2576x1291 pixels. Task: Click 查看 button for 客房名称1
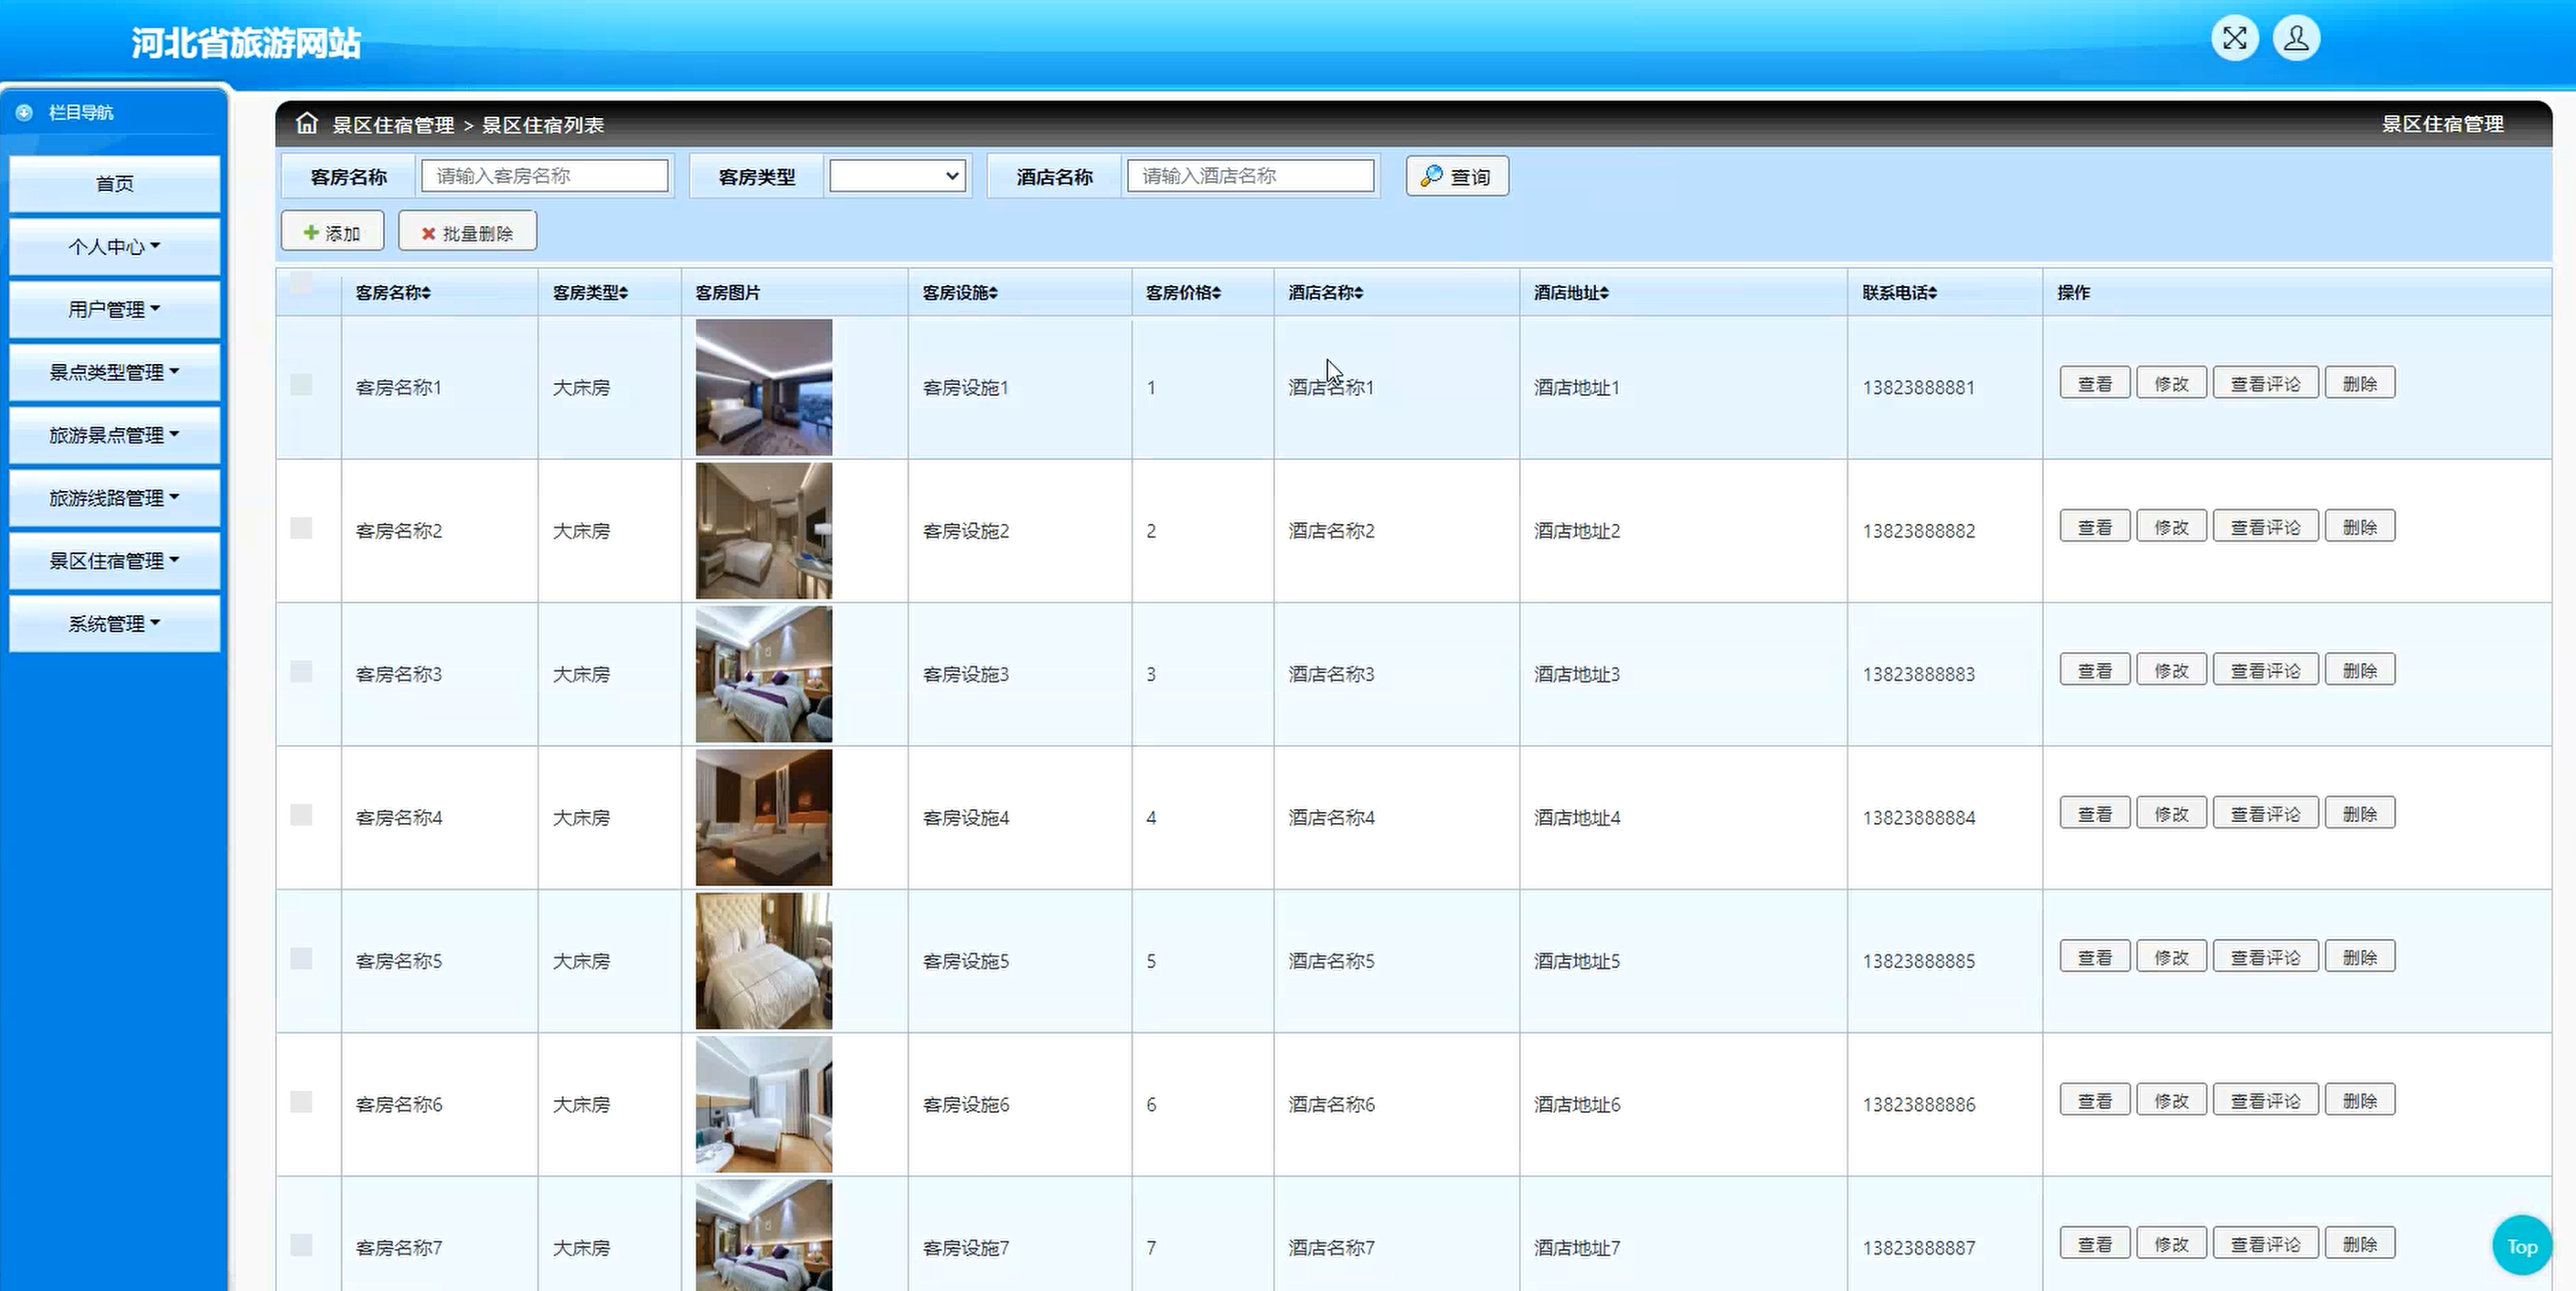(2095, 383)
